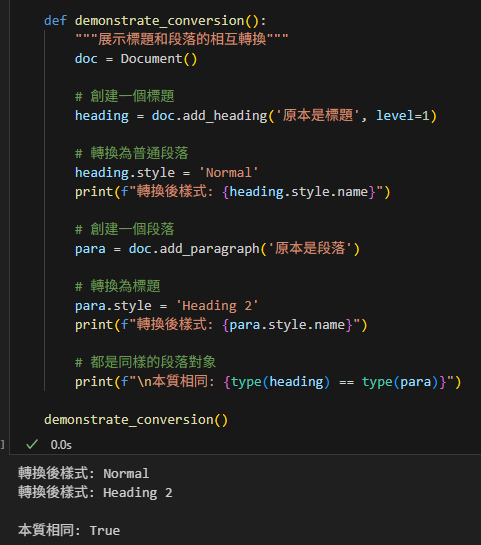Click output line '本質相同: True'
Image resolution: width=481 pixels, height=545 pixels.
tap(69, 530)
